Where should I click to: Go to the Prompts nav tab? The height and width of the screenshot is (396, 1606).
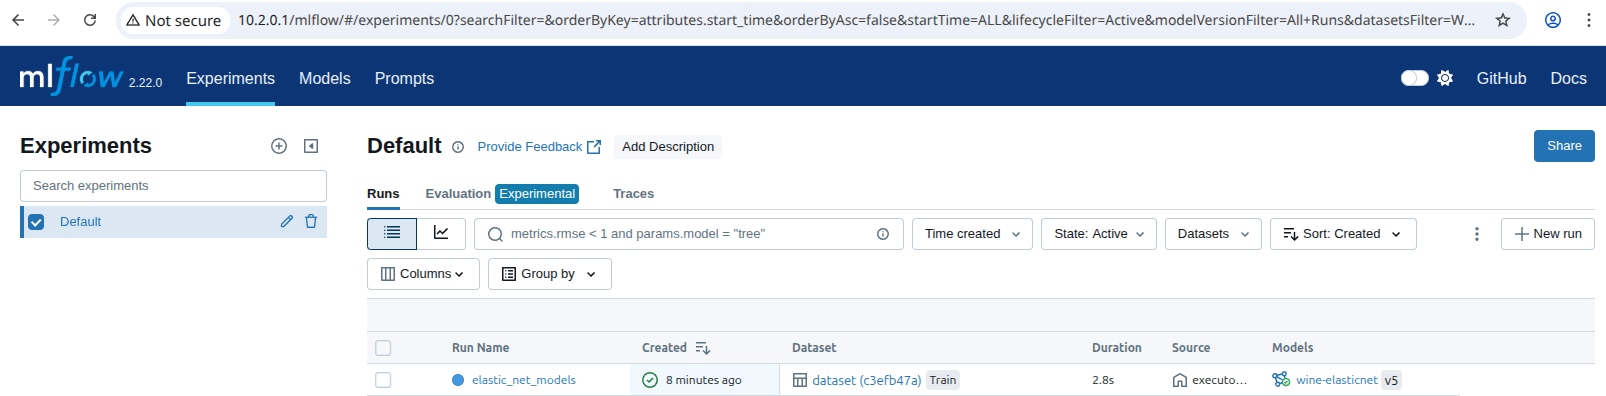[404, 78]
